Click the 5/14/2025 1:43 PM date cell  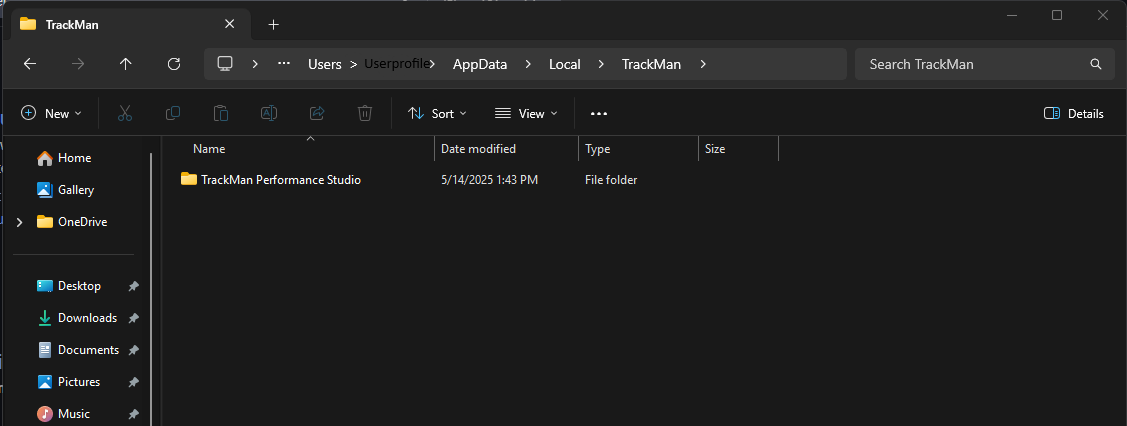coord(489,180)
